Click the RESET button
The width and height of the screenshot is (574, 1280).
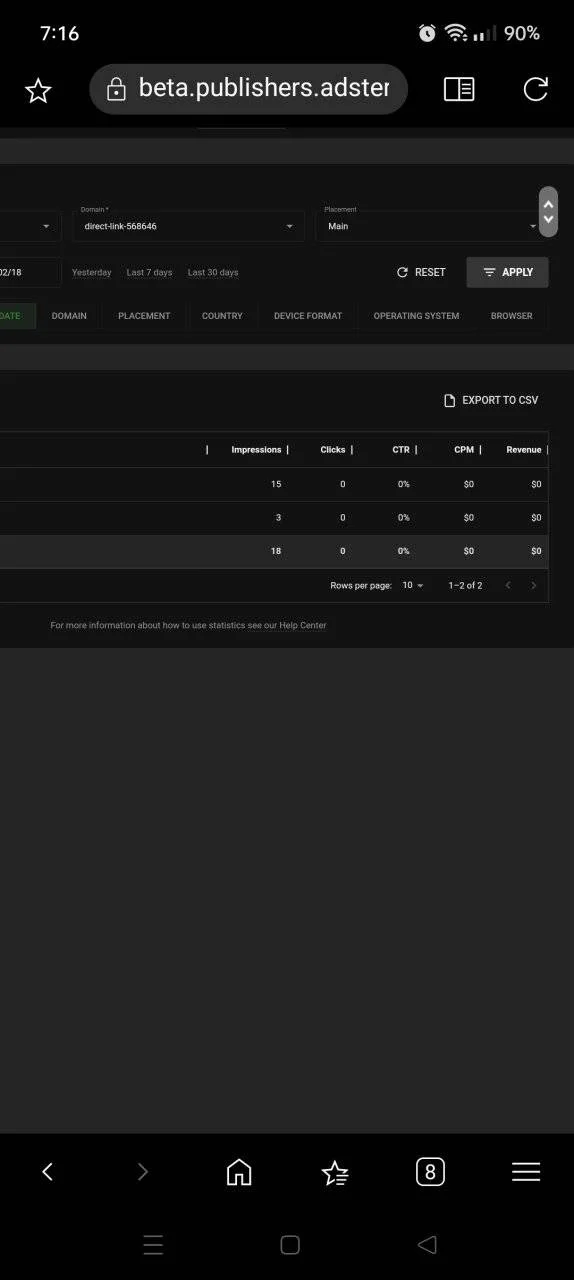(421, 272)
